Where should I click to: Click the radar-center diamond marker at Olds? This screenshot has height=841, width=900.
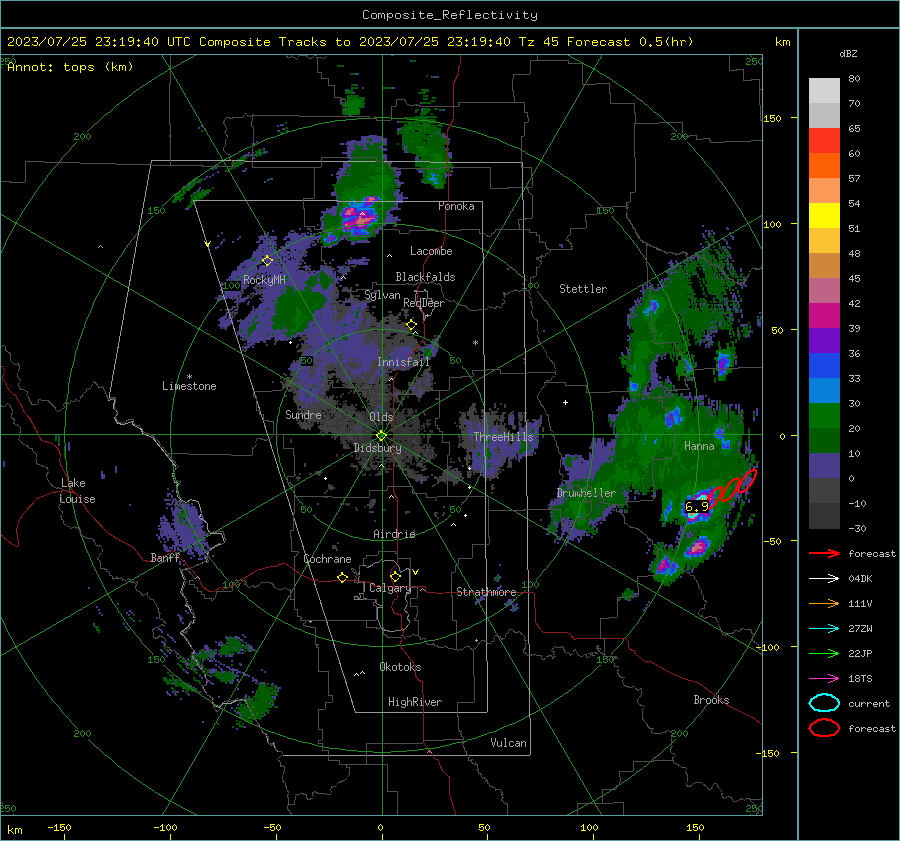click(381, 436)
